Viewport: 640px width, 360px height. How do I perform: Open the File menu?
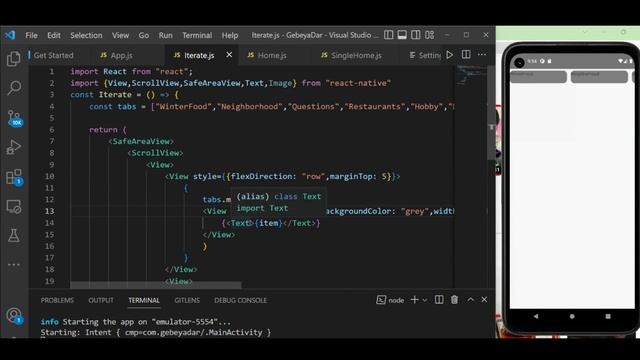coord(31,36)
